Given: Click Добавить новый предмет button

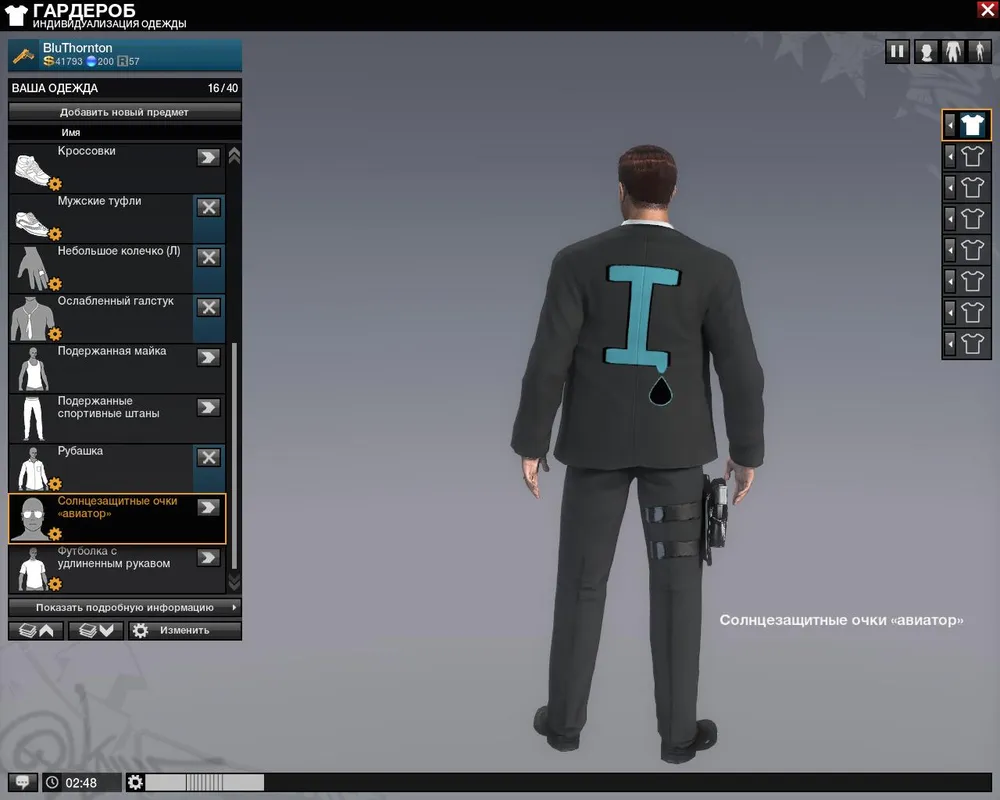Looking at the screenshot, I should 125,112.
